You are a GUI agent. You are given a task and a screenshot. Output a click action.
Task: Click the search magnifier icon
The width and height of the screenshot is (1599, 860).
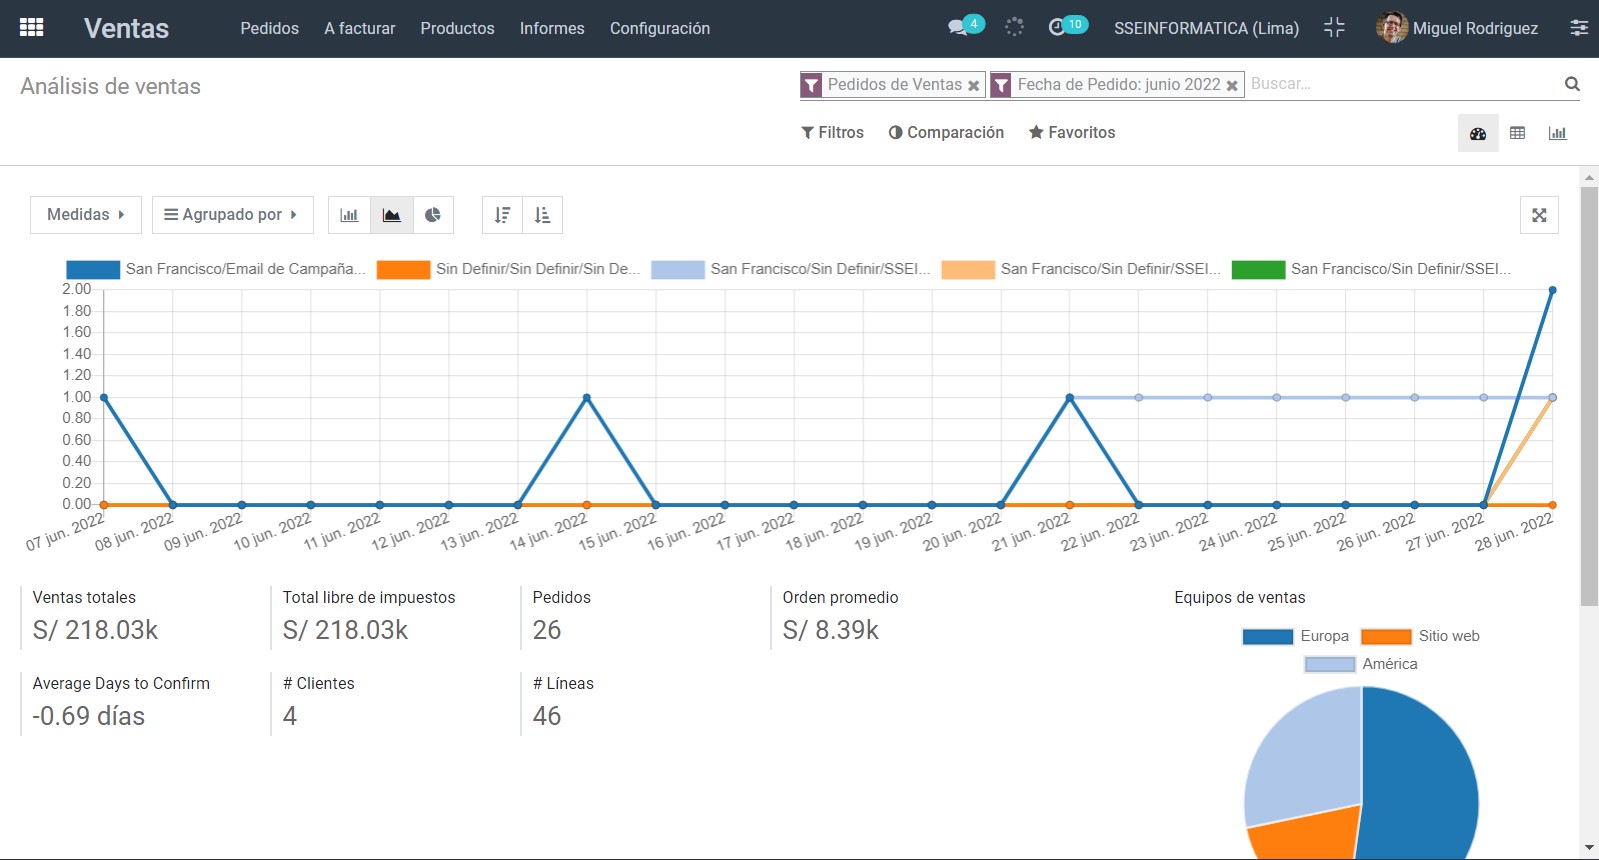(x=1572, y=84)
